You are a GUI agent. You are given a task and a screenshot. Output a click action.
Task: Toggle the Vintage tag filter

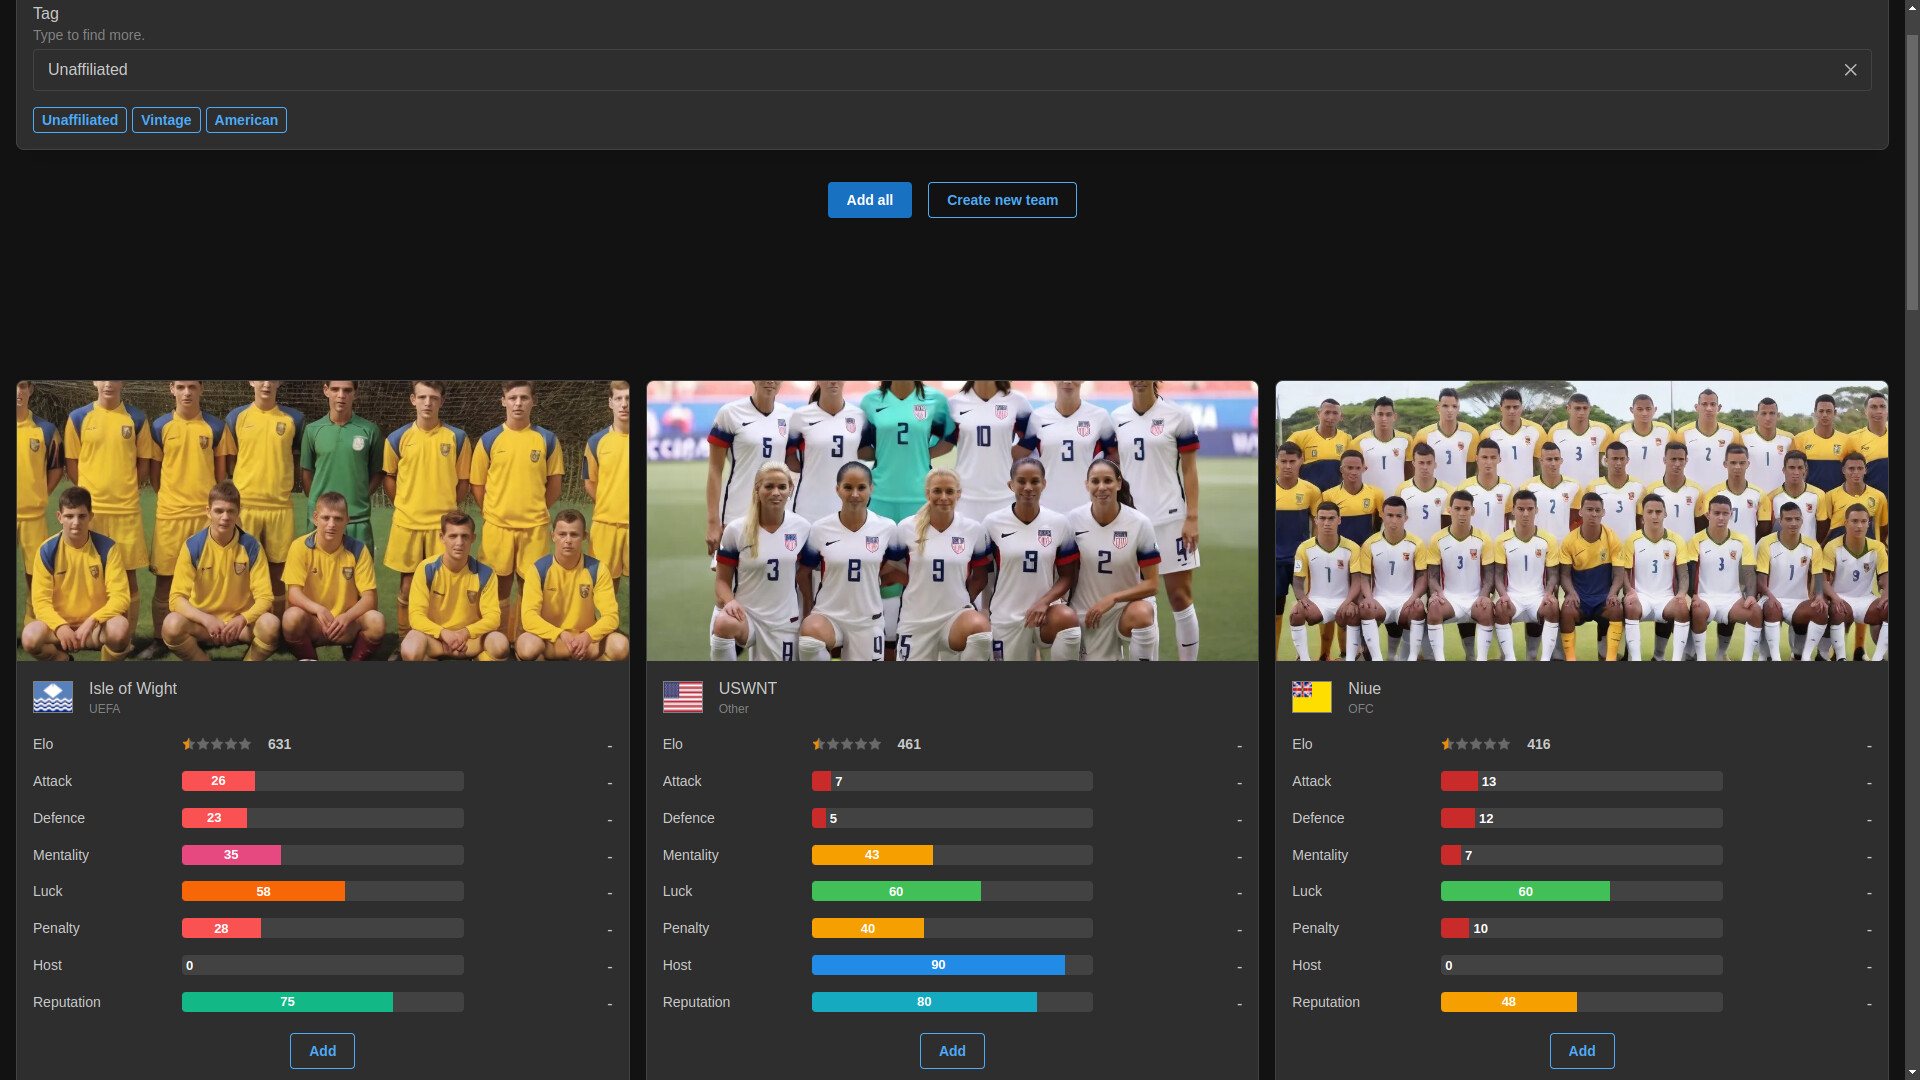[166, 120]
